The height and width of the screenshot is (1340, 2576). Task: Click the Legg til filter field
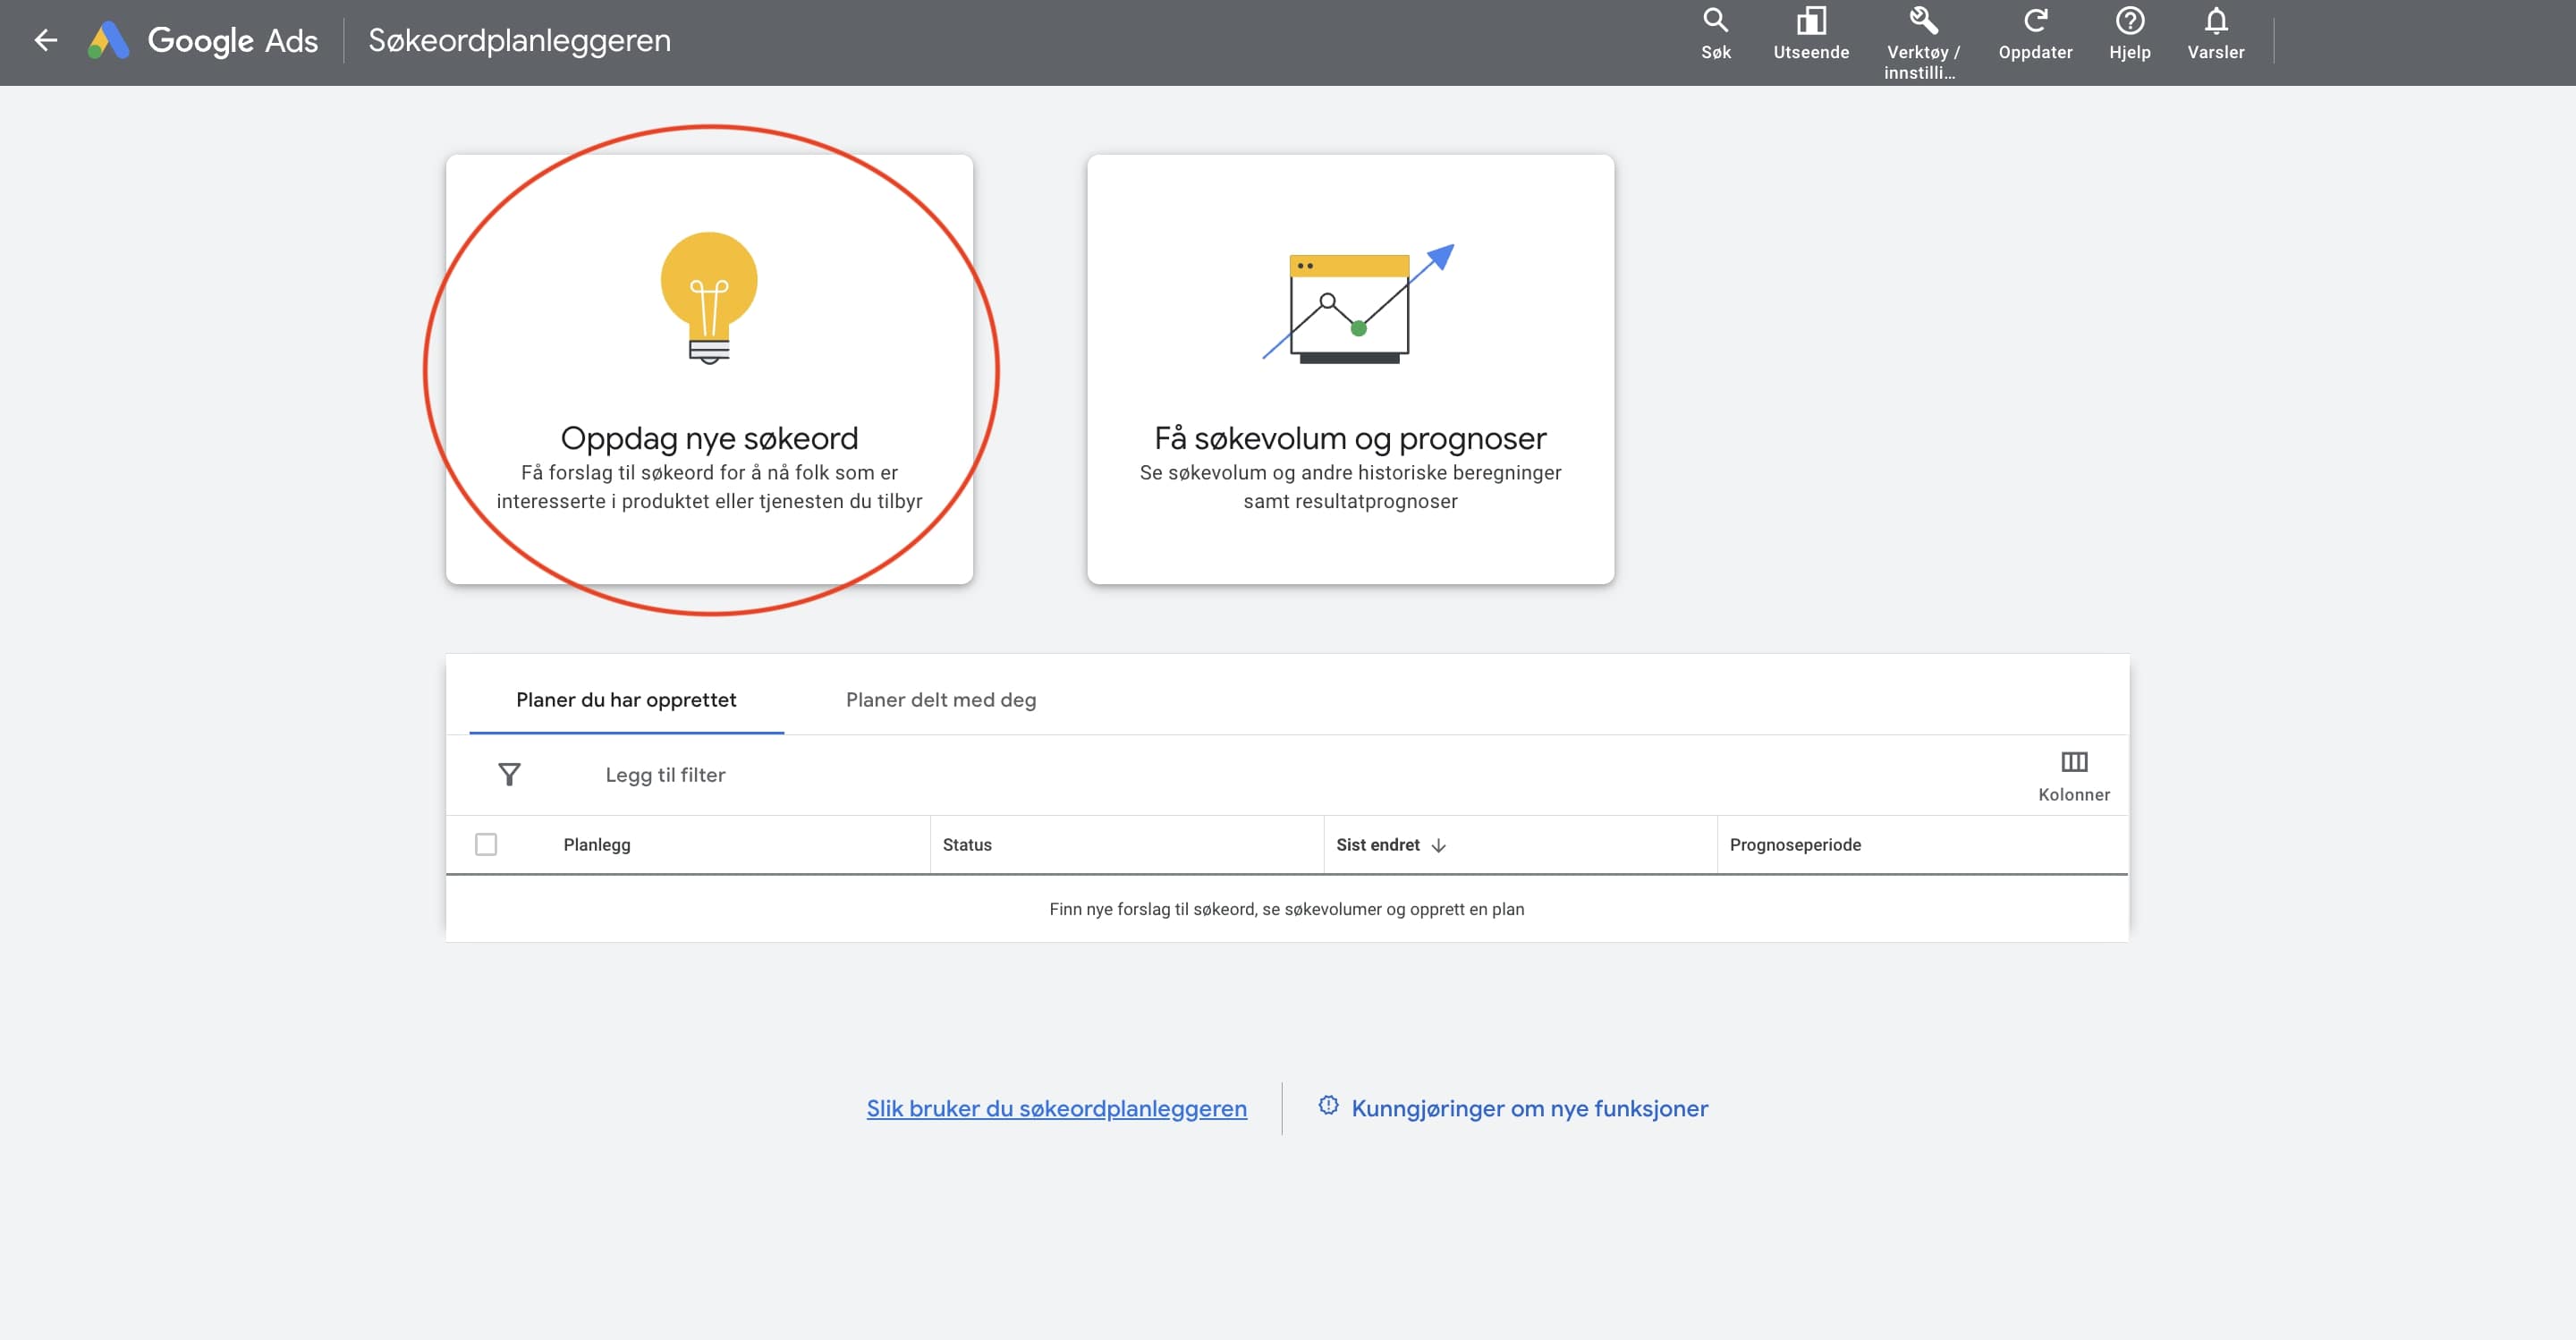click(x=665, y=774)
